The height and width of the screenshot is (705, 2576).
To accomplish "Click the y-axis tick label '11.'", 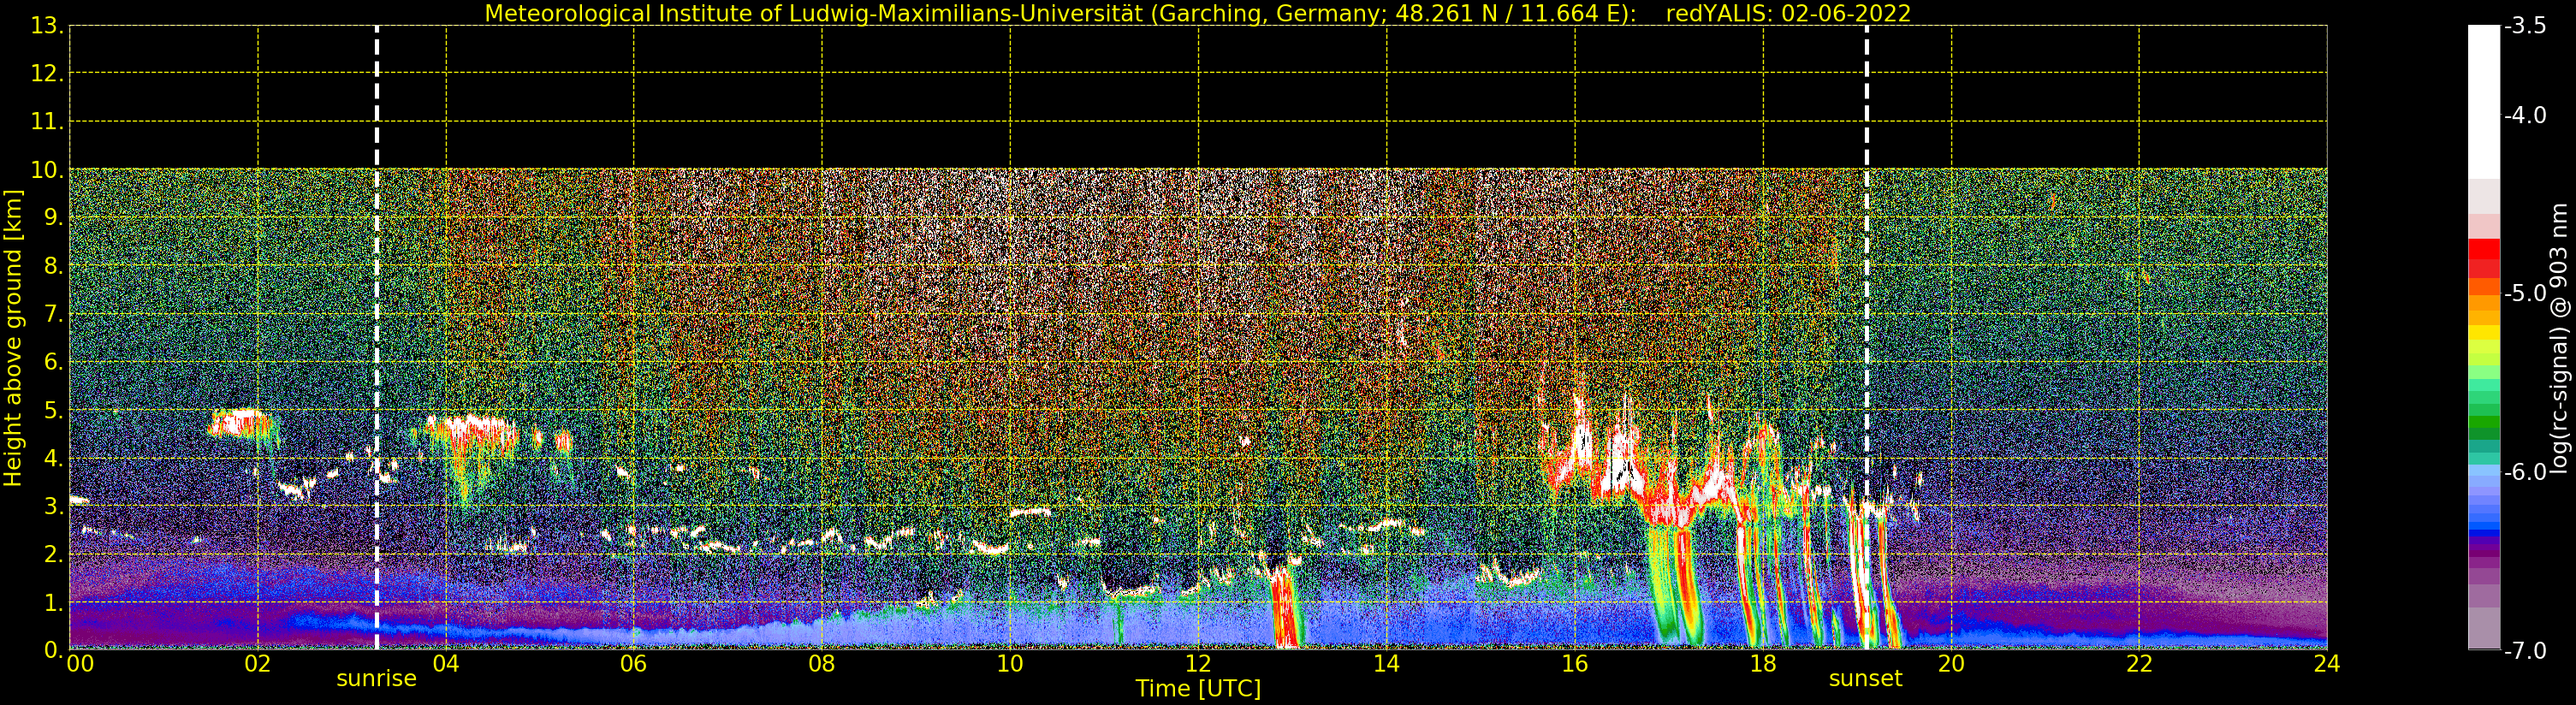I will click(47, 121).
